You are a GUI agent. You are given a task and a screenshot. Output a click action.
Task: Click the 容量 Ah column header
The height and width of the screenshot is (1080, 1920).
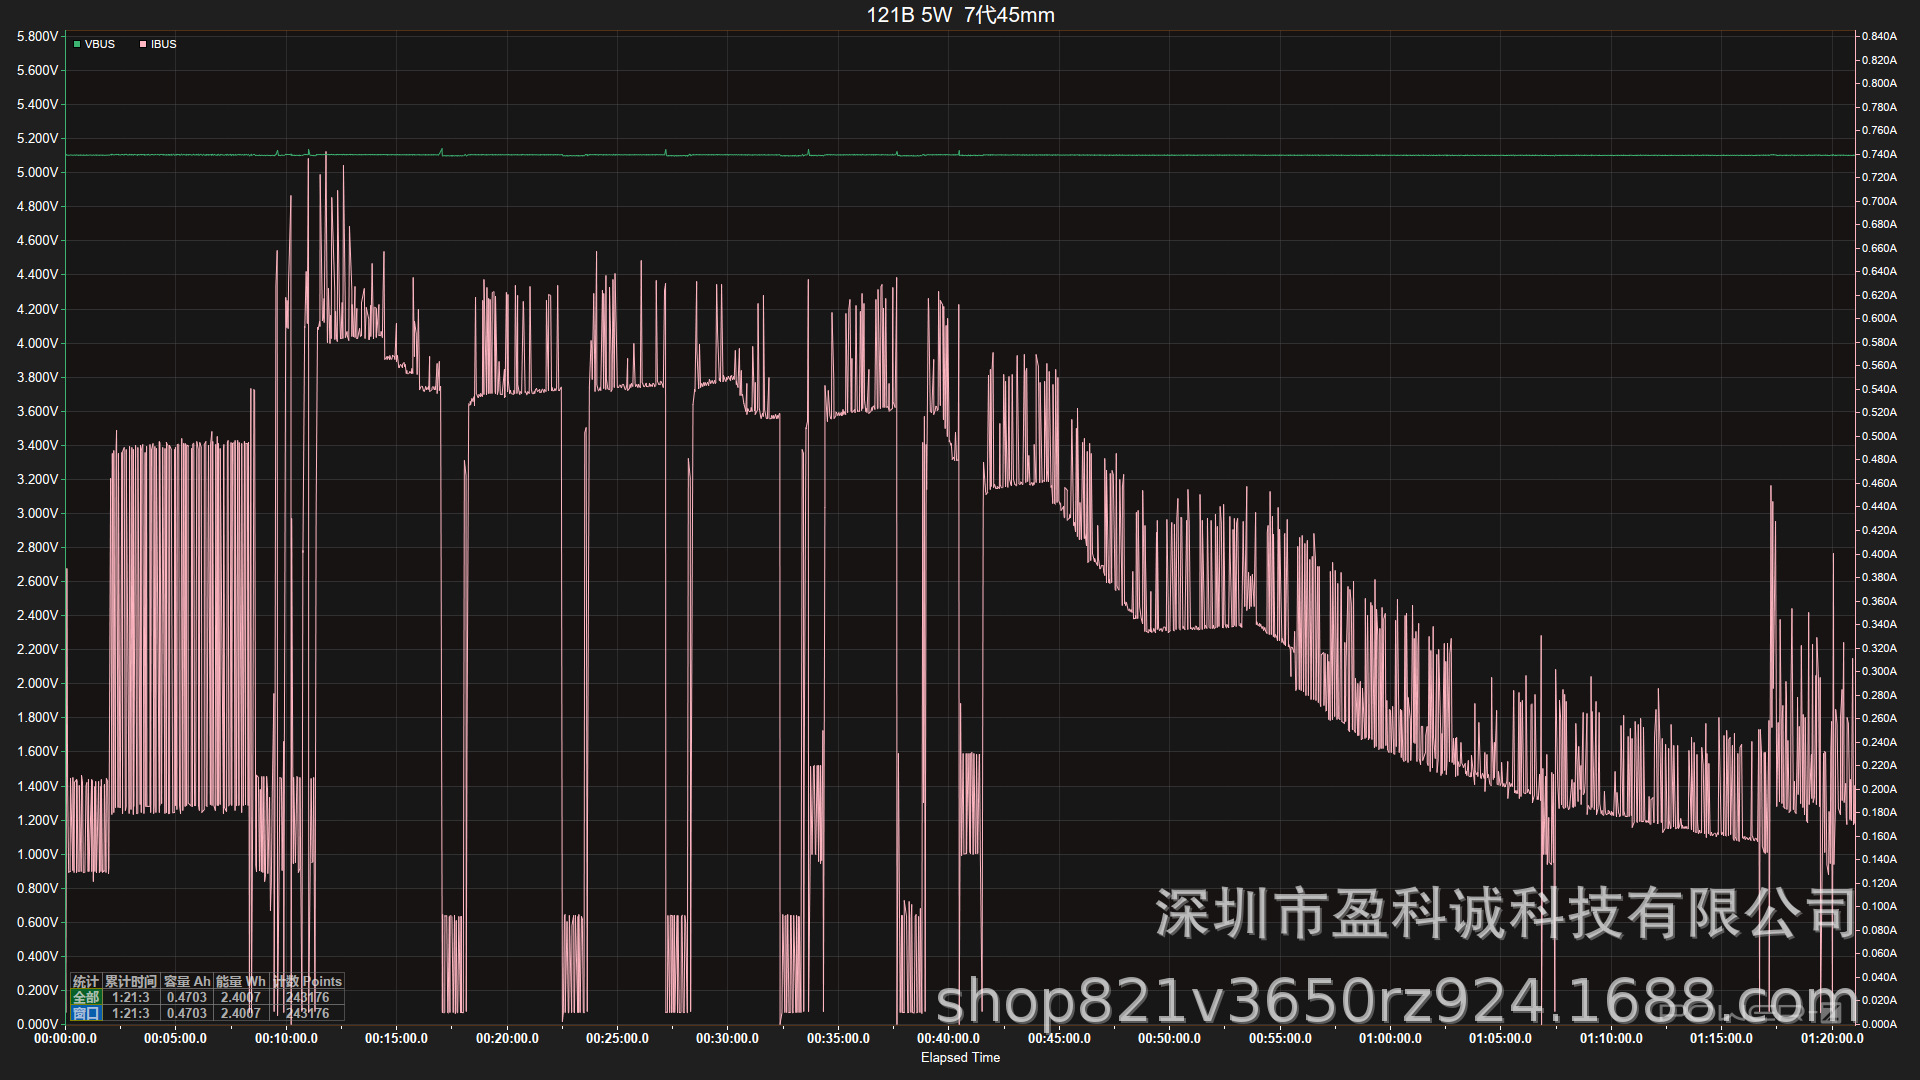[187, 981]
